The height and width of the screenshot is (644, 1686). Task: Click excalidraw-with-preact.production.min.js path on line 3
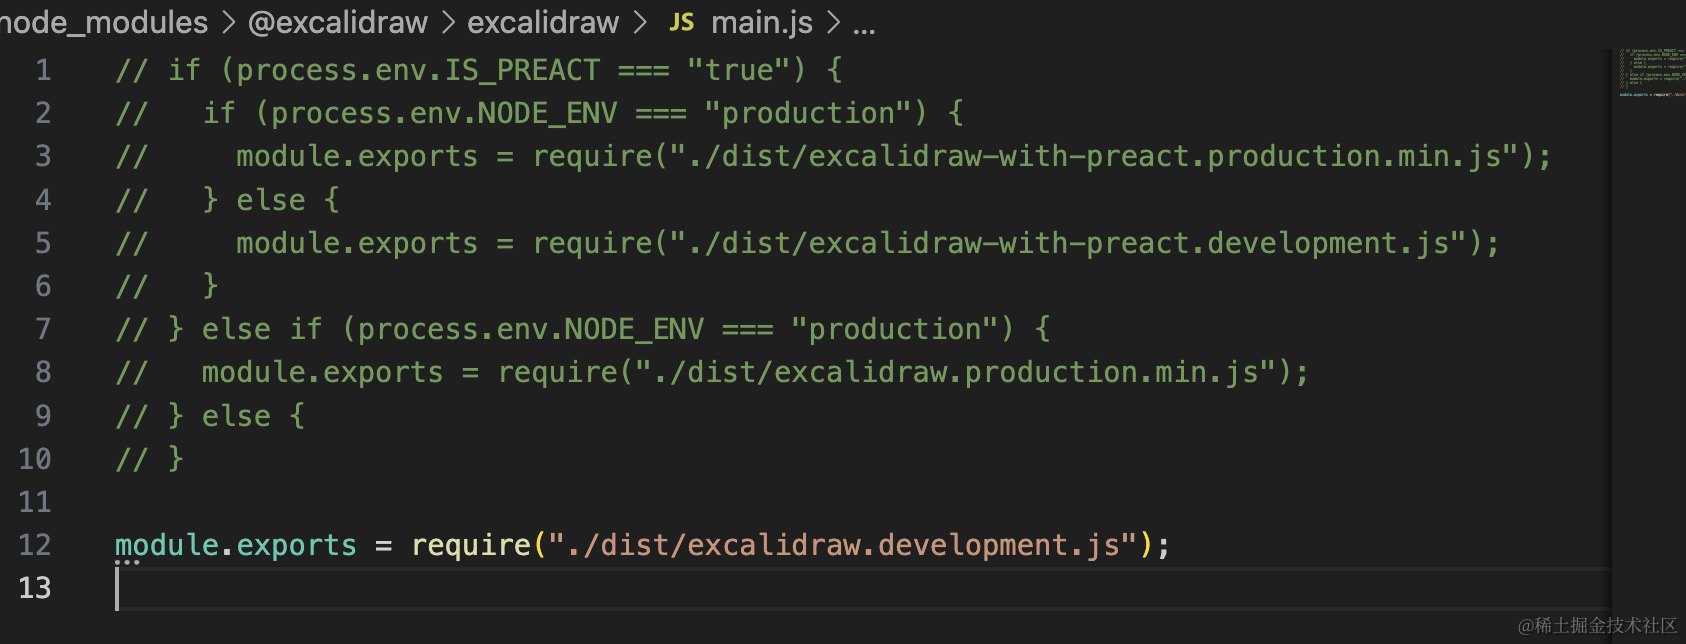tap(1155, 156)
